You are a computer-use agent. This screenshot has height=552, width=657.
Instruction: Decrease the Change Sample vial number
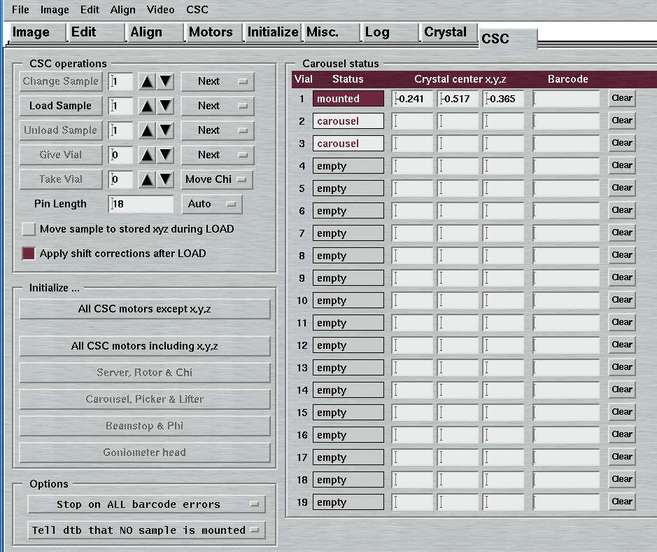[166, 82]
